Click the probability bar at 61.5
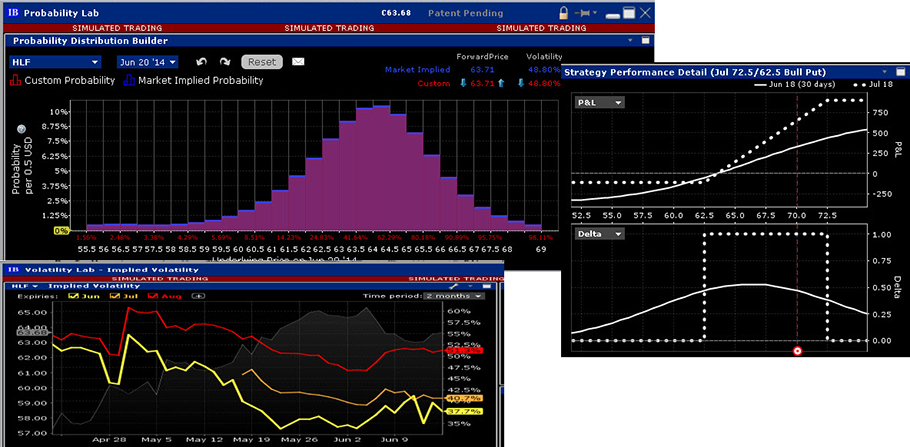Image resolution: width=910 pixels, height=447 pixels. pos(297,203)
